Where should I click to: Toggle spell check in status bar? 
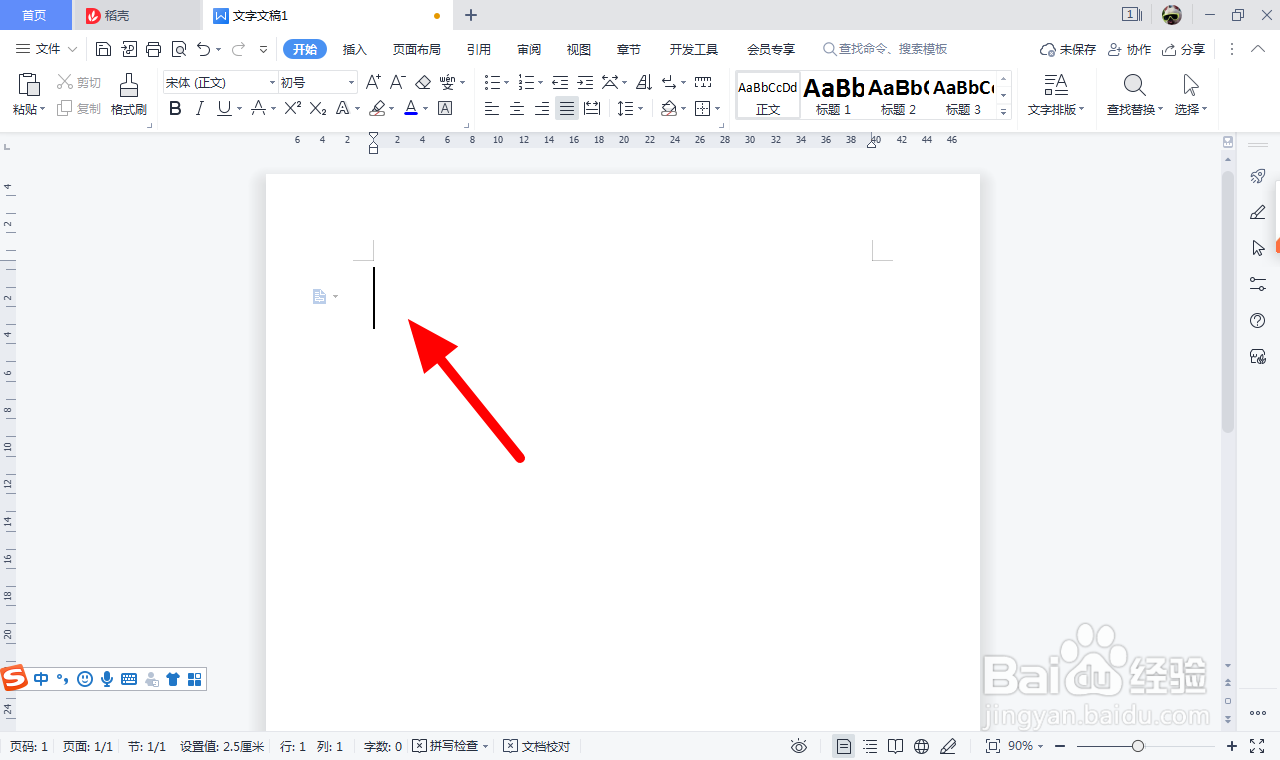click(x=451, y=746)
